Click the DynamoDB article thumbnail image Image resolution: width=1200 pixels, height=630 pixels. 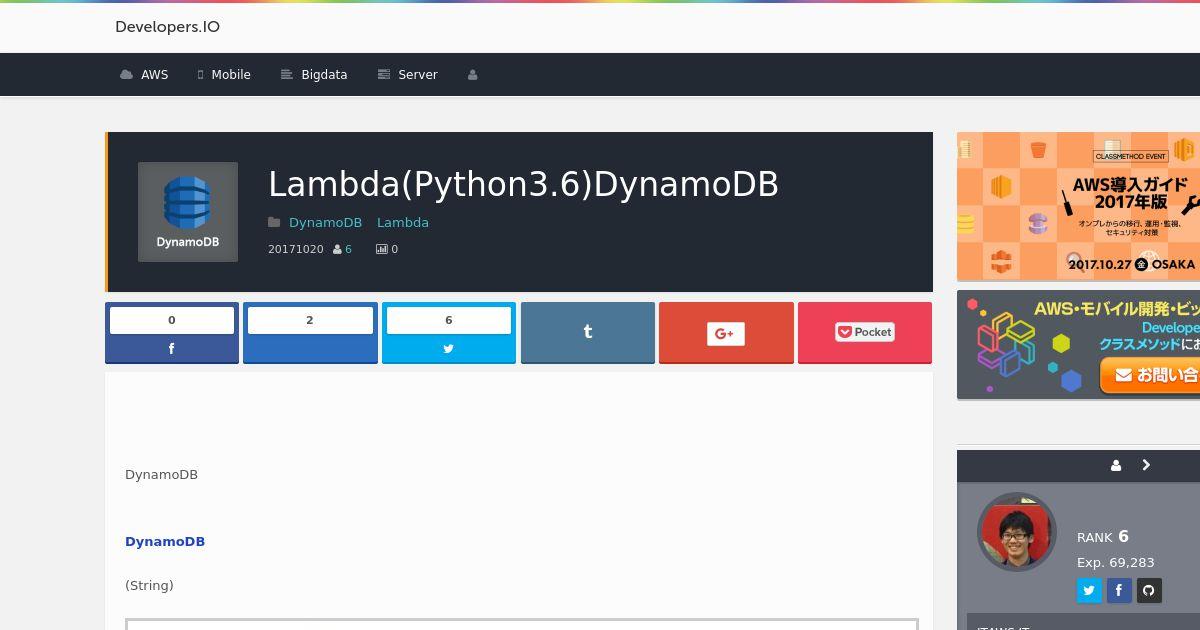pyautogui.click(x=188, y=212)
